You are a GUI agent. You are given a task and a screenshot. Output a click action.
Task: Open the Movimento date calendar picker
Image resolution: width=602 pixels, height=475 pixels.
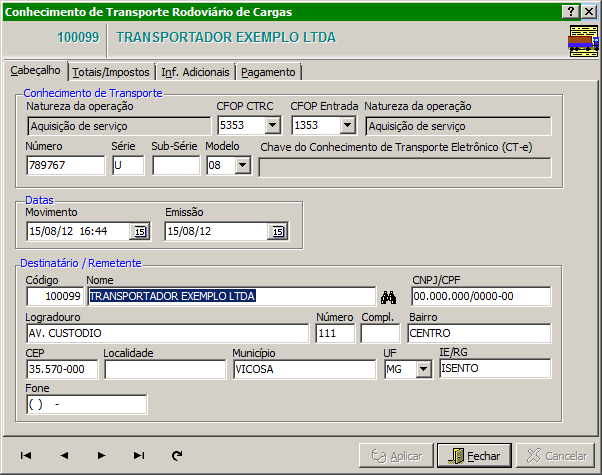coord(140,232)
